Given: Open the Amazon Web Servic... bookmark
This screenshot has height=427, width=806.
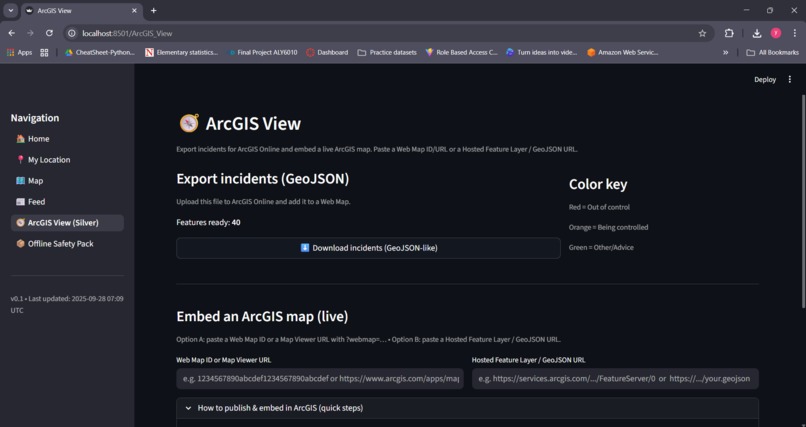Looking at the screenshot, I should (x=622, y=52).
